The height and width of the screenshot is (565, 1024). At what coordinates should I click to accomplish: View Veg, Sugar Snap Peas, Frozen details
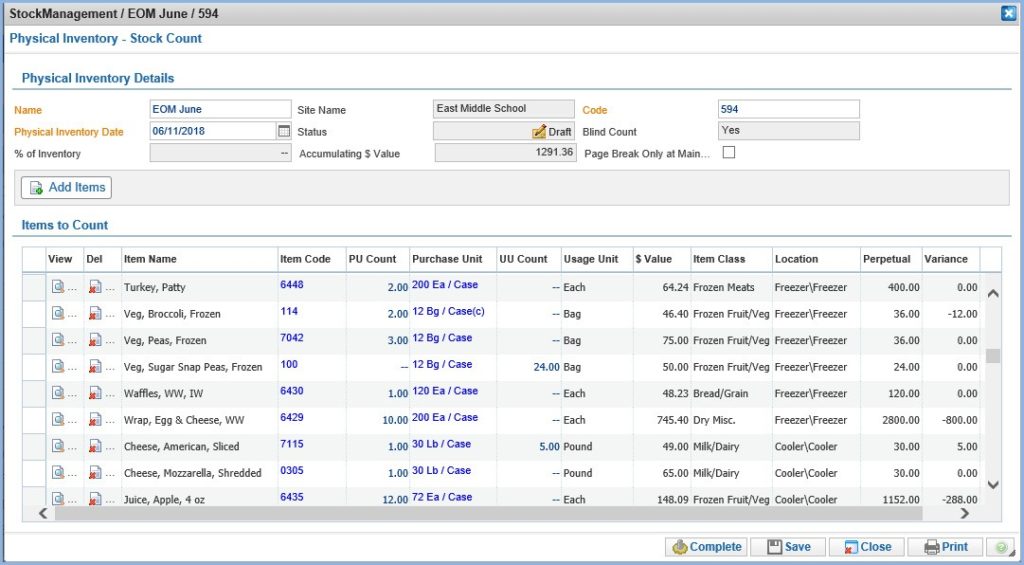click(x=58, y=366)
